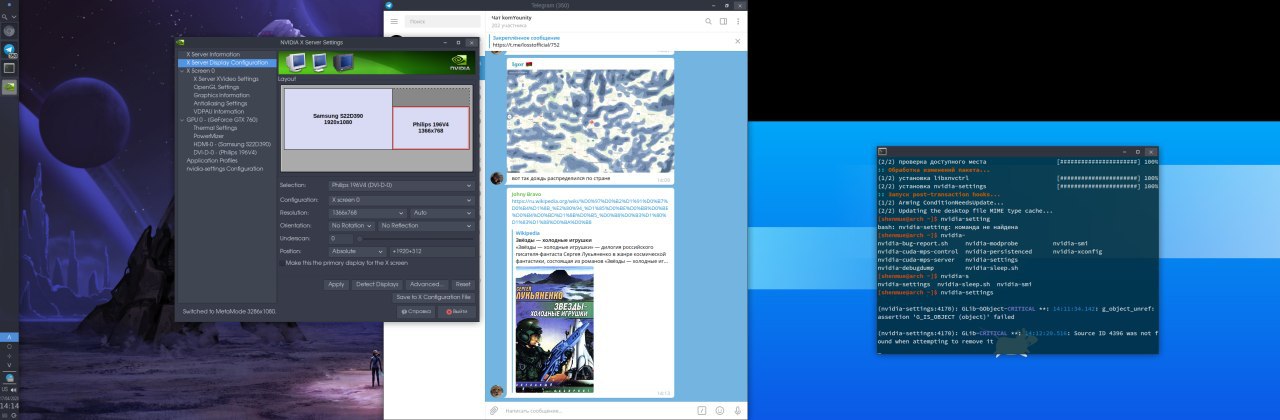
Task: Click the bot commands icon in message bar
Action: pyautogui.click(x=702, y=410)
